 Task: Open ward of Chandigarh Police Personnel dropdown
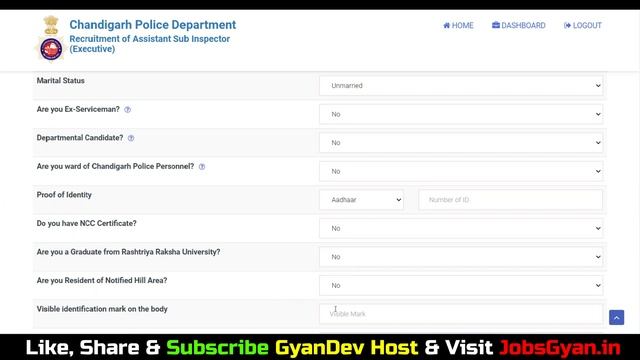[461, 171]
